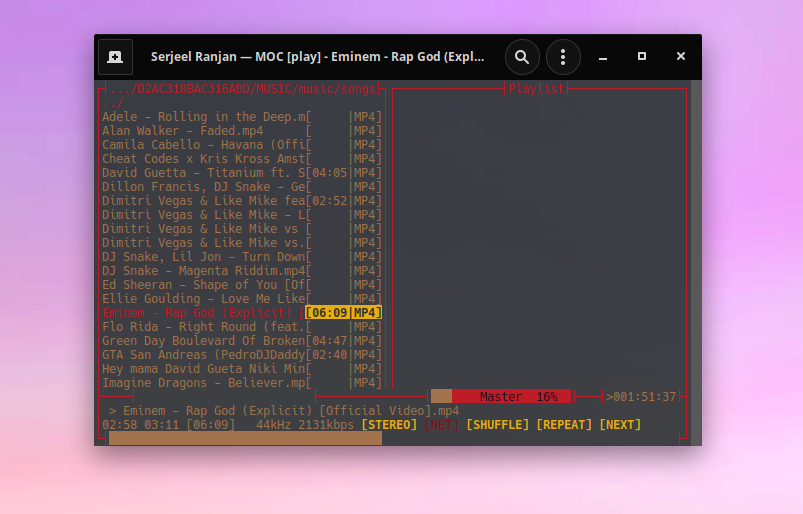The image size is (803, 514).
Task: Click the music/songs directory path header
Action: (242, 89)
